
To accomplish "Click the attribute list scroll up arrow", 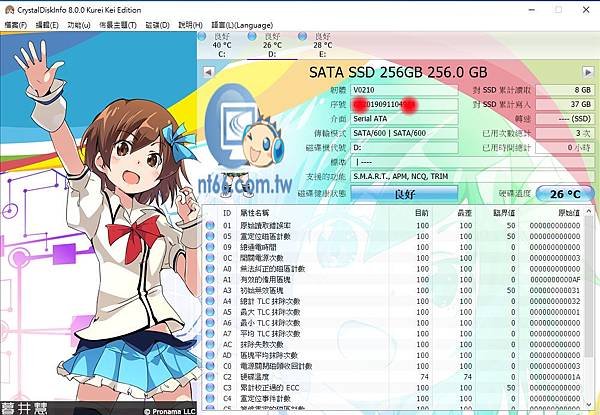I will (589, 211).
